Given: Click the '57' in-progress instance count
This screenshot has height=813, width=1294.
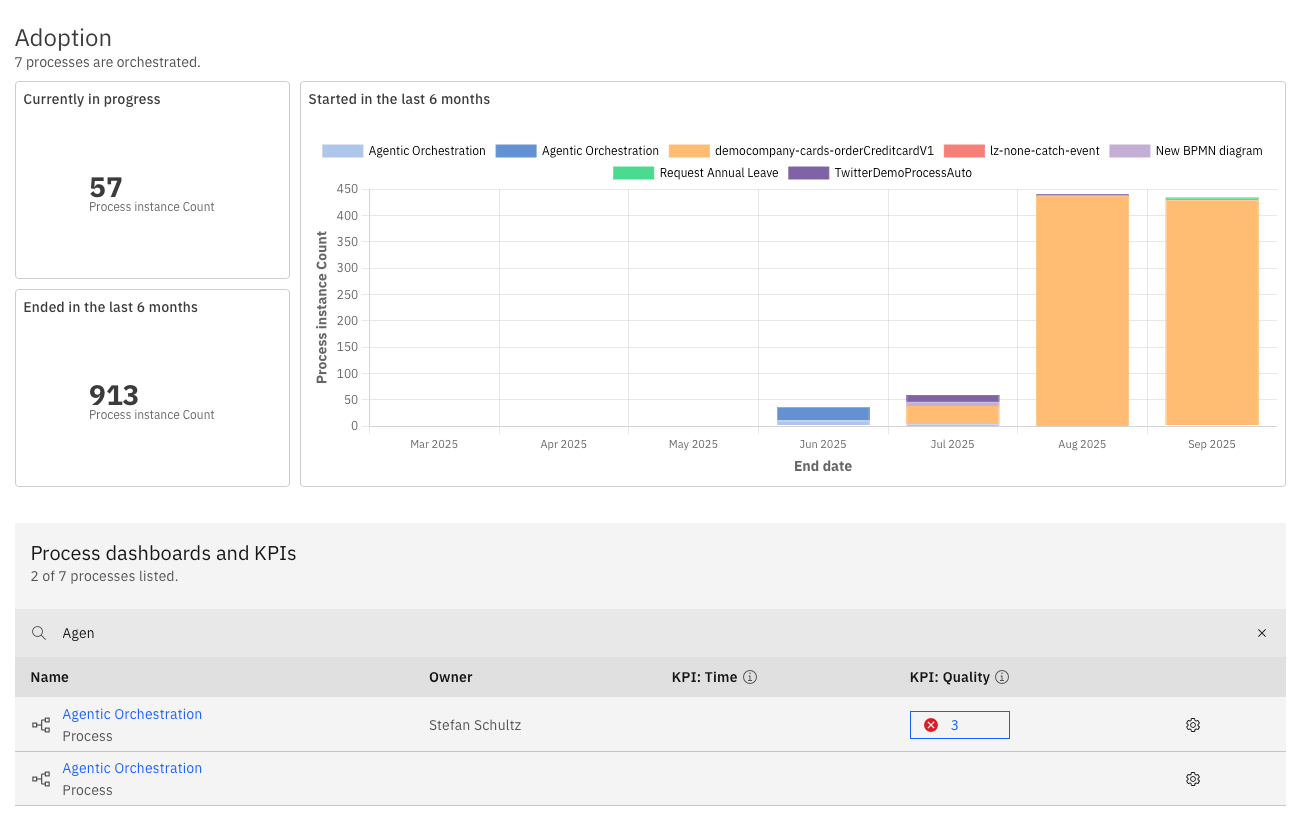Looking at the screenshot, I should 106,187.
